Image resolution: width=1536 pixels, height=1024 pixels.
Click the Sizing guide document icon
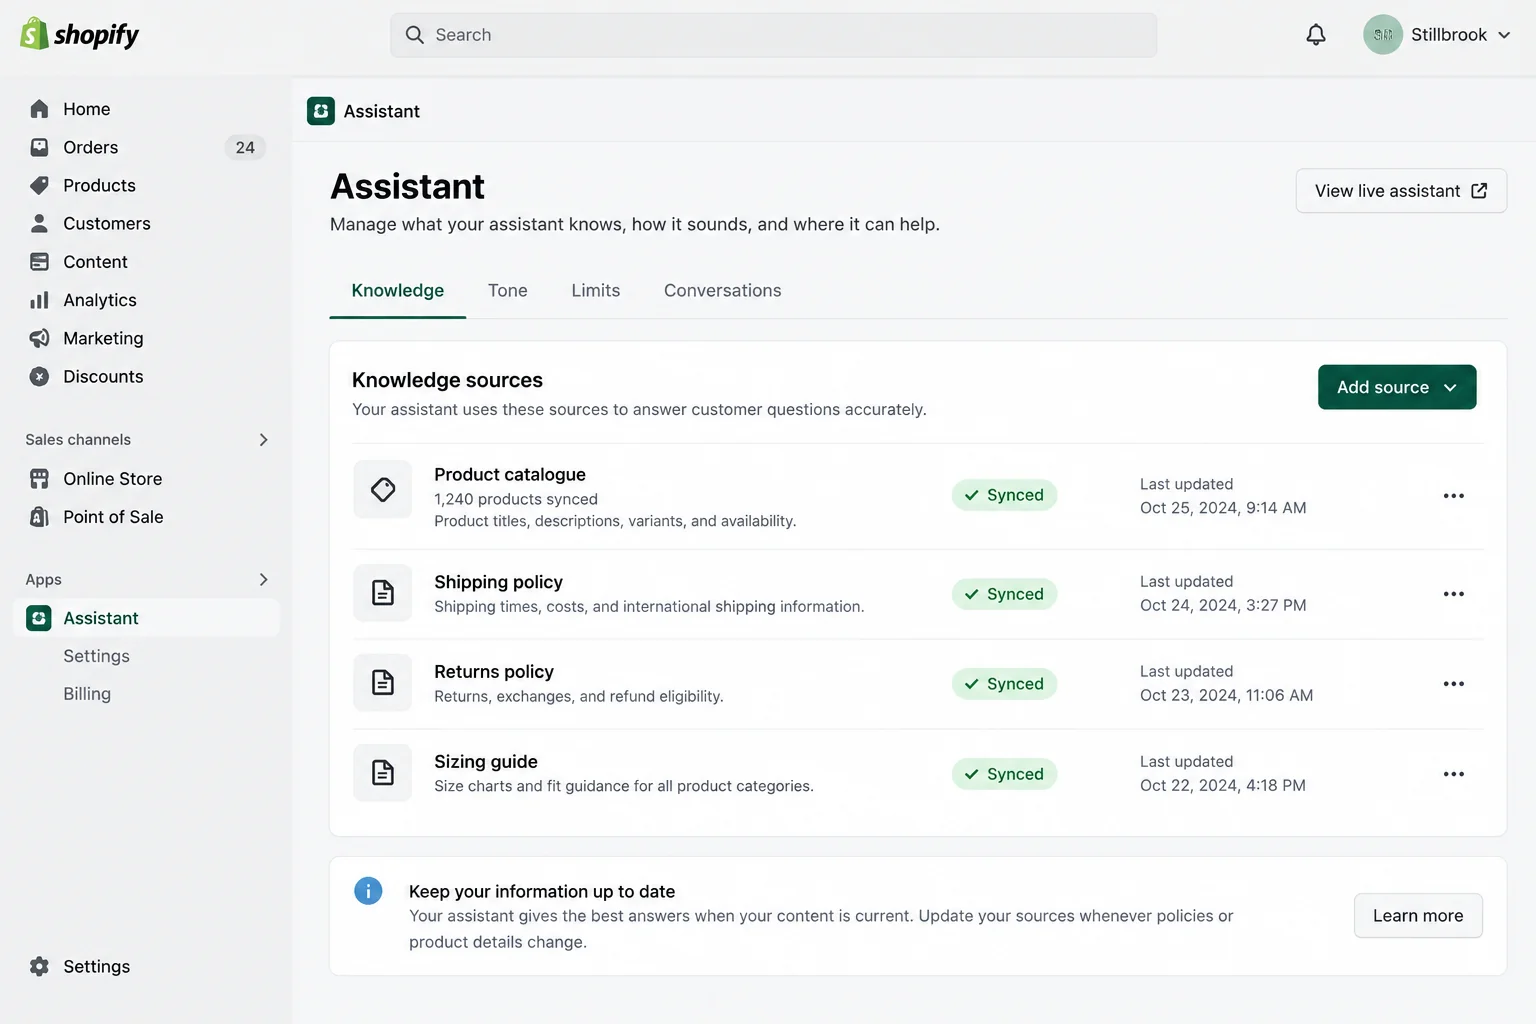pyautogui.click(x=383, y=773)
